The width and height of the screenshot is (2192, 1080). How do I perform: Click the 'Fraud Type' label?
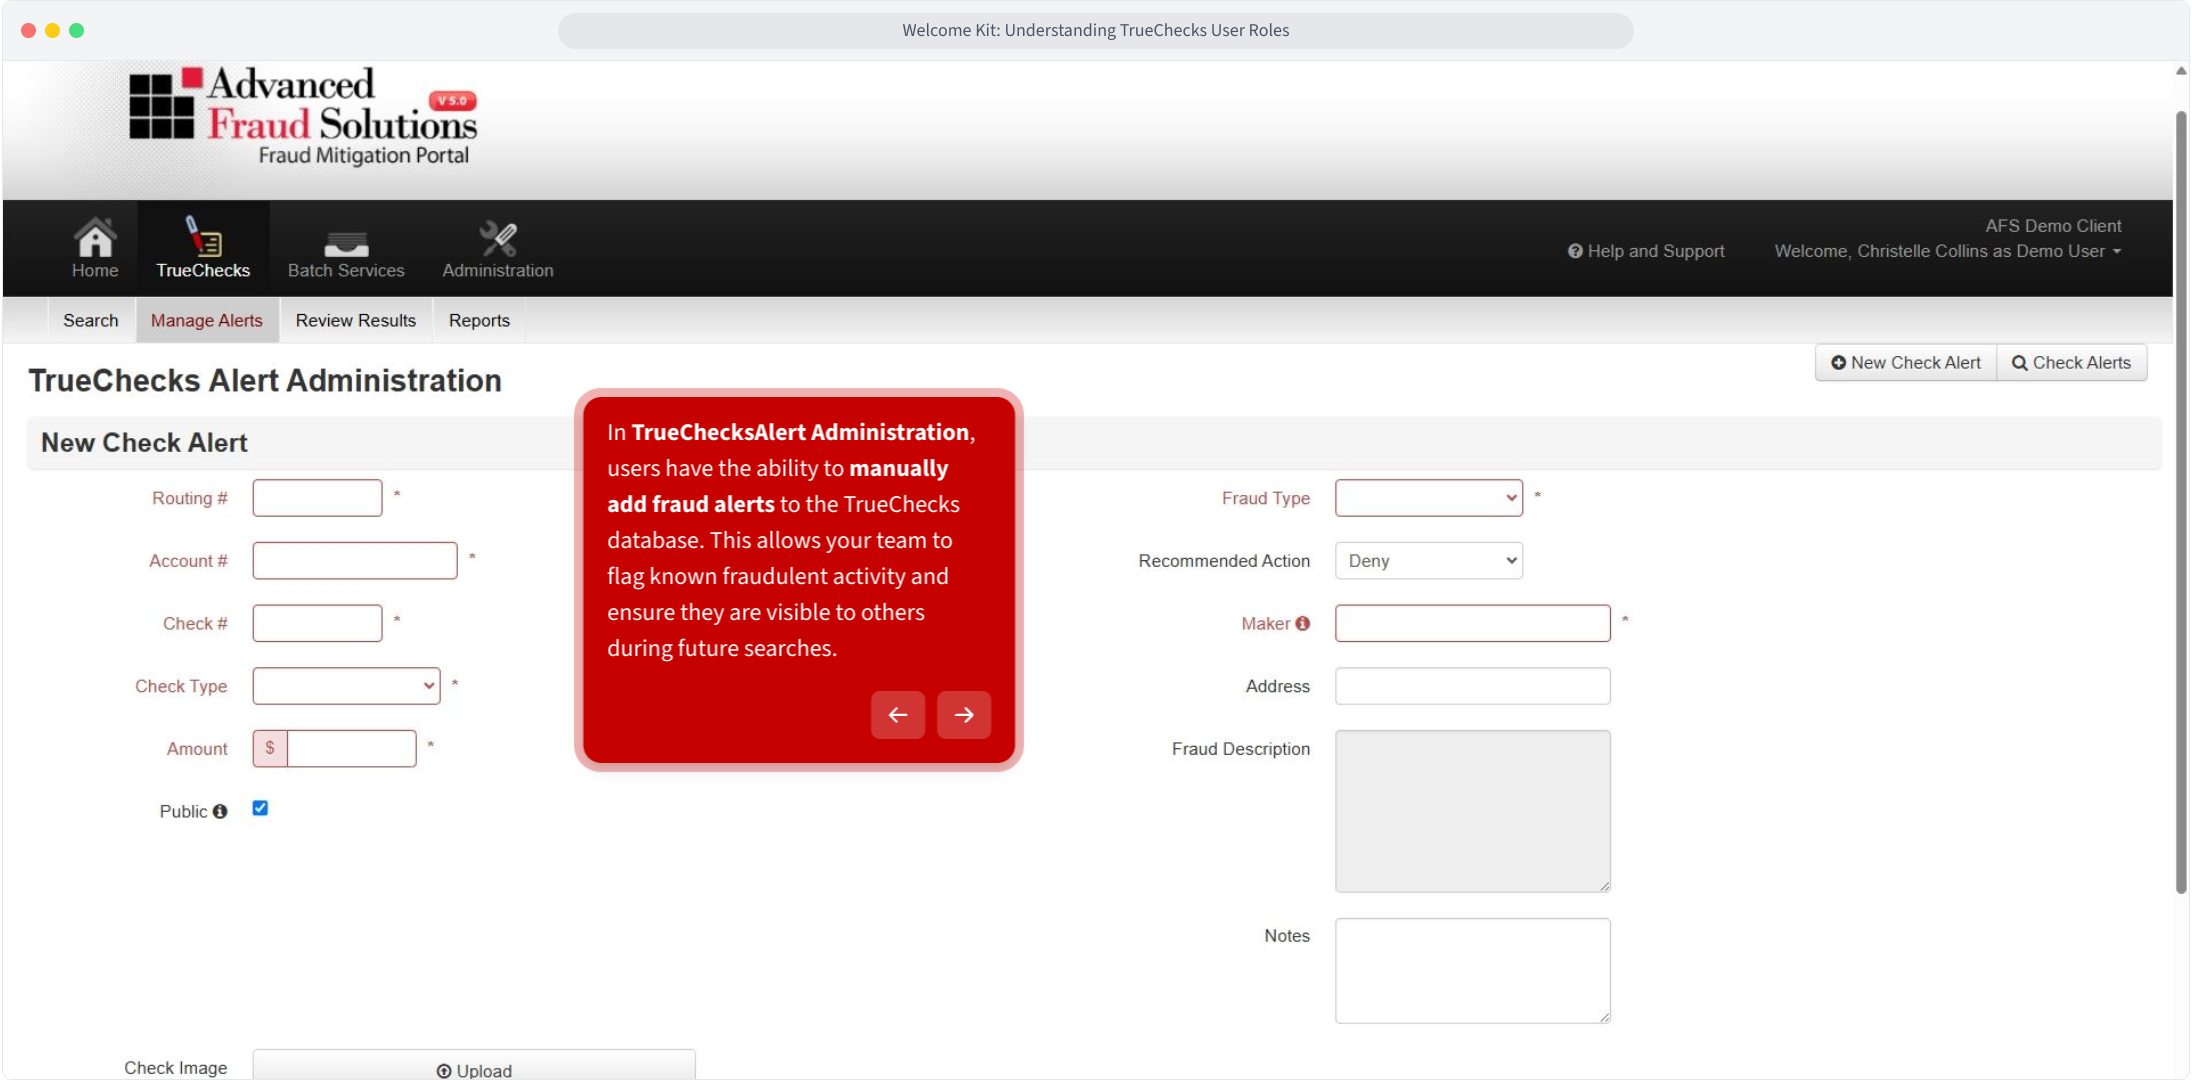pyautogui.click(x=1266, y=498)
